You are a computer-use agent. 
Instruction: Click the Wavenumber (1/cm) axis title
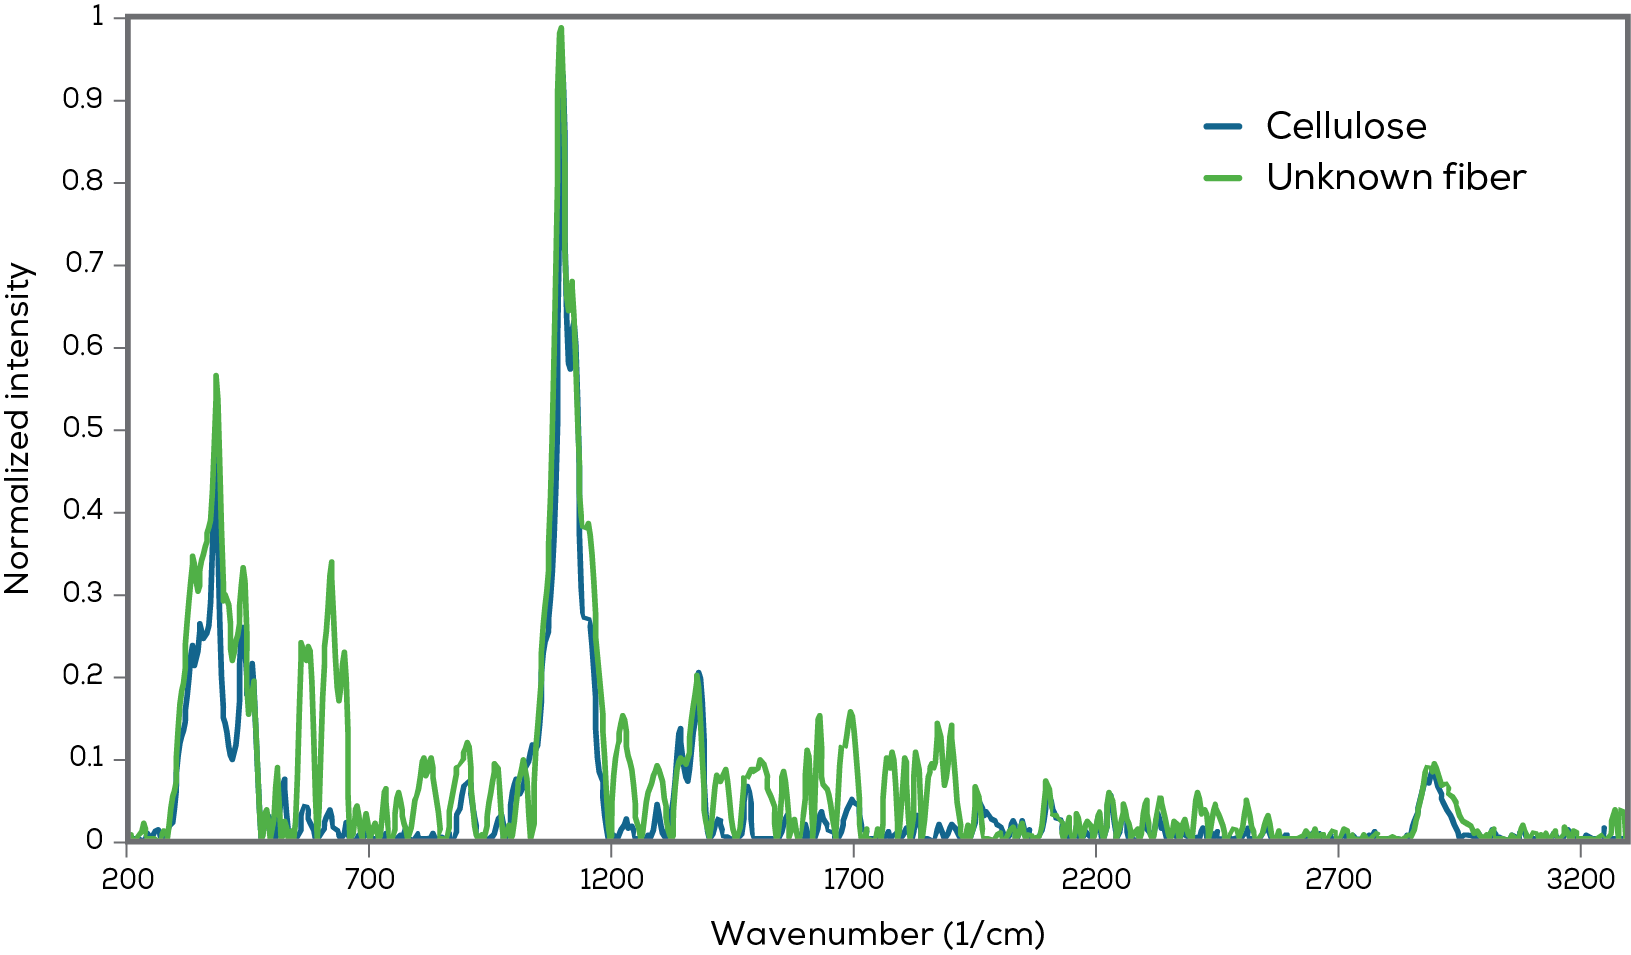(x=878, y=934)
